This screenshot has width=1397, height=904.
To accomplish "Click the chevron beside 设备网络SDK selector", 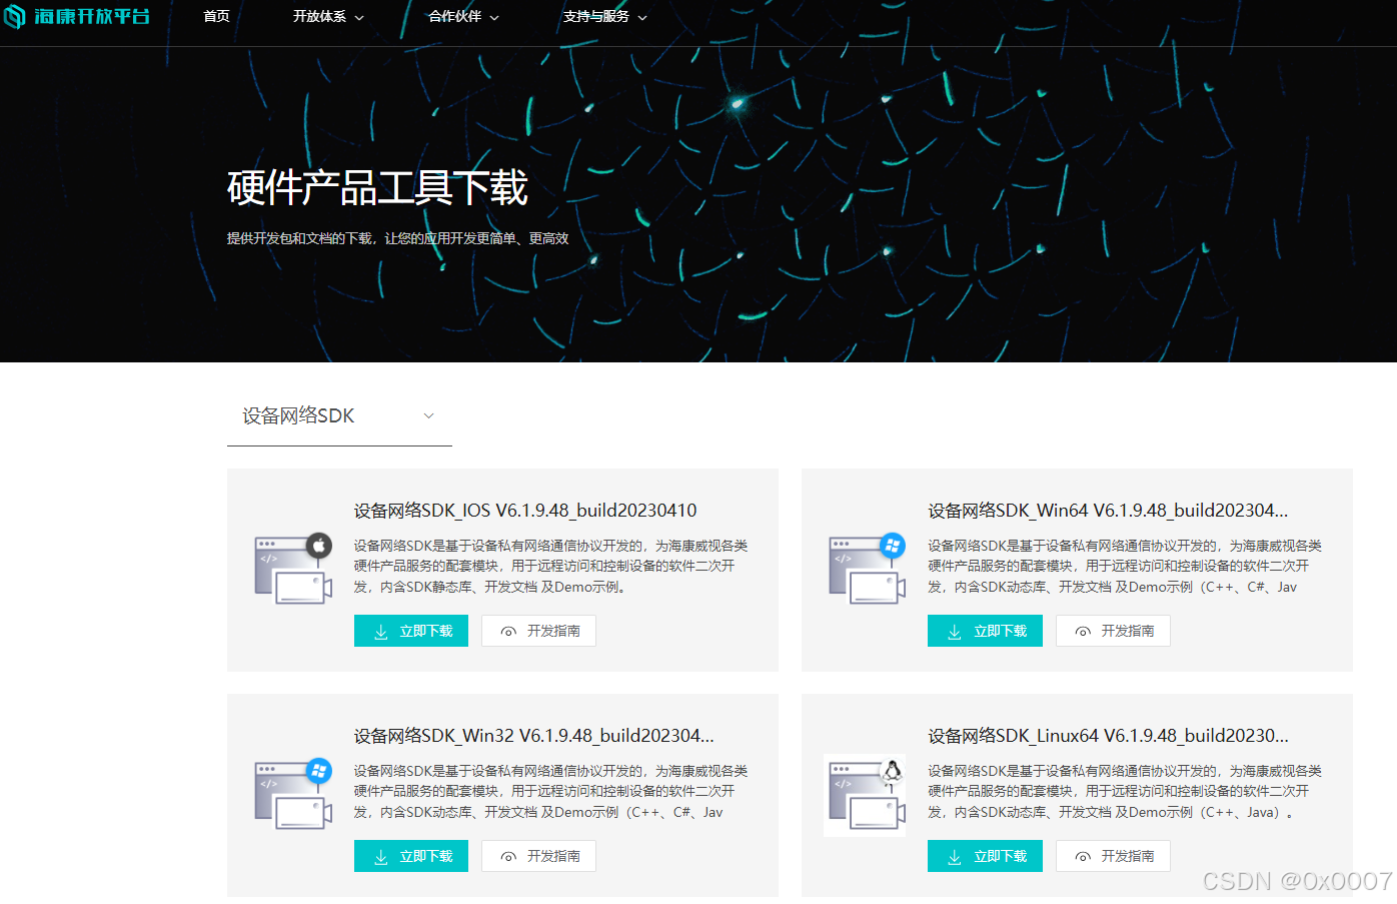I will point(429,416).
